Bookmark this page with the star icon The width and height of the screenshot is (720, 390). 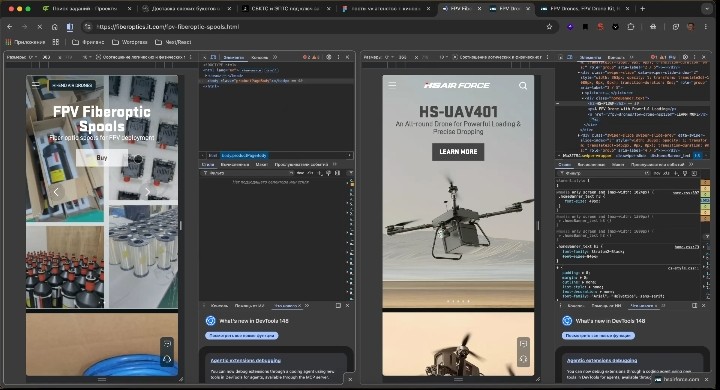tap(549, 27)
